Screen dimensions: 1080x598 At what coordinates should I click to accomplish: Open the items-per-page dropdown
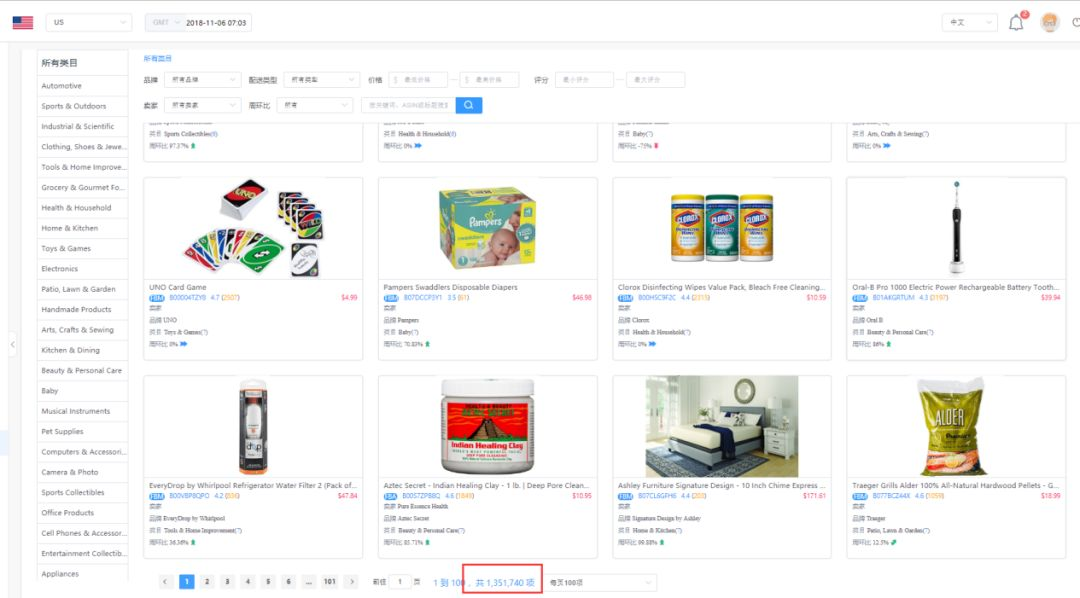click(x=601, y=582)
